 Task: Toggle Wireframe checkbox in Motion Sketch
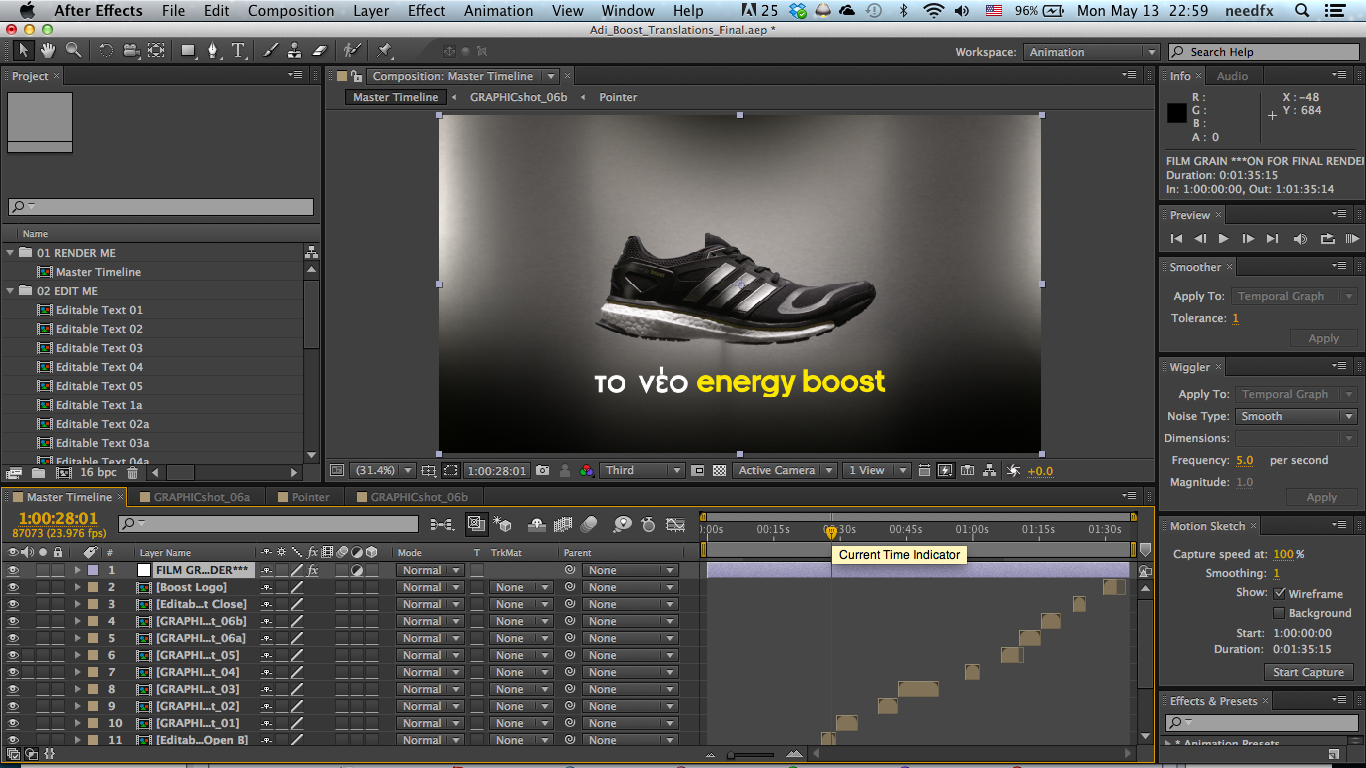(x=1280, y=594)
